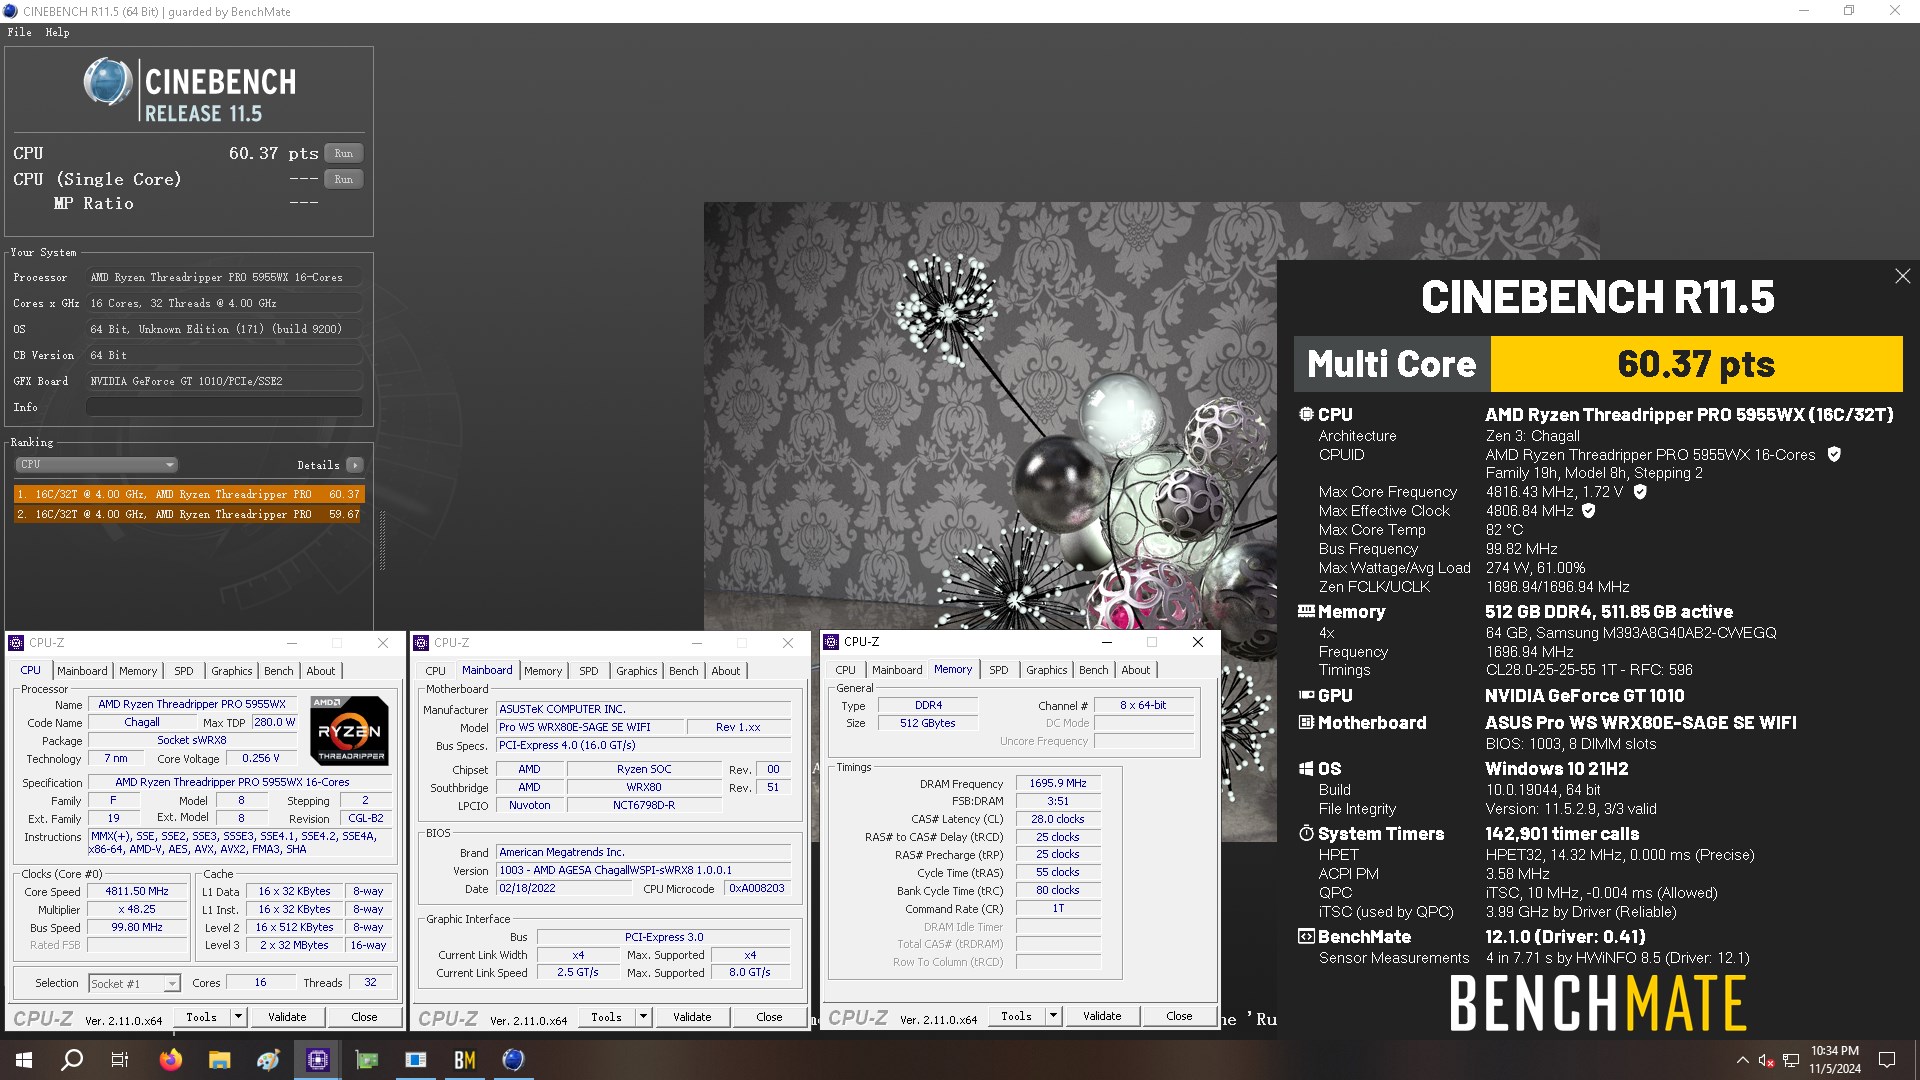Image resolution: width=1920 pixels, height=1080 pixels.
Task: Launch Firefox from the taskbar
Action: pos(171,1060)
